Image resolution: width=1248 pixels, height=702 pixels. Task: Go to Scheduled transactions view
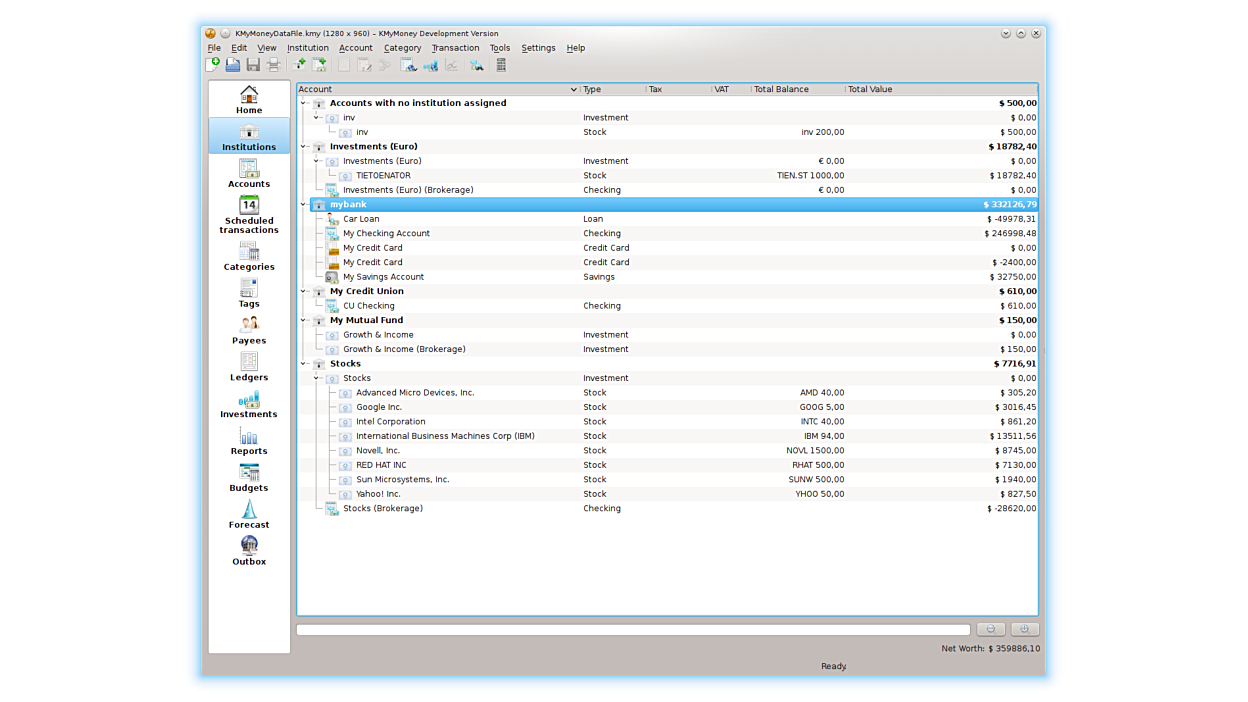pyautogui.click(x=249, y=215)
